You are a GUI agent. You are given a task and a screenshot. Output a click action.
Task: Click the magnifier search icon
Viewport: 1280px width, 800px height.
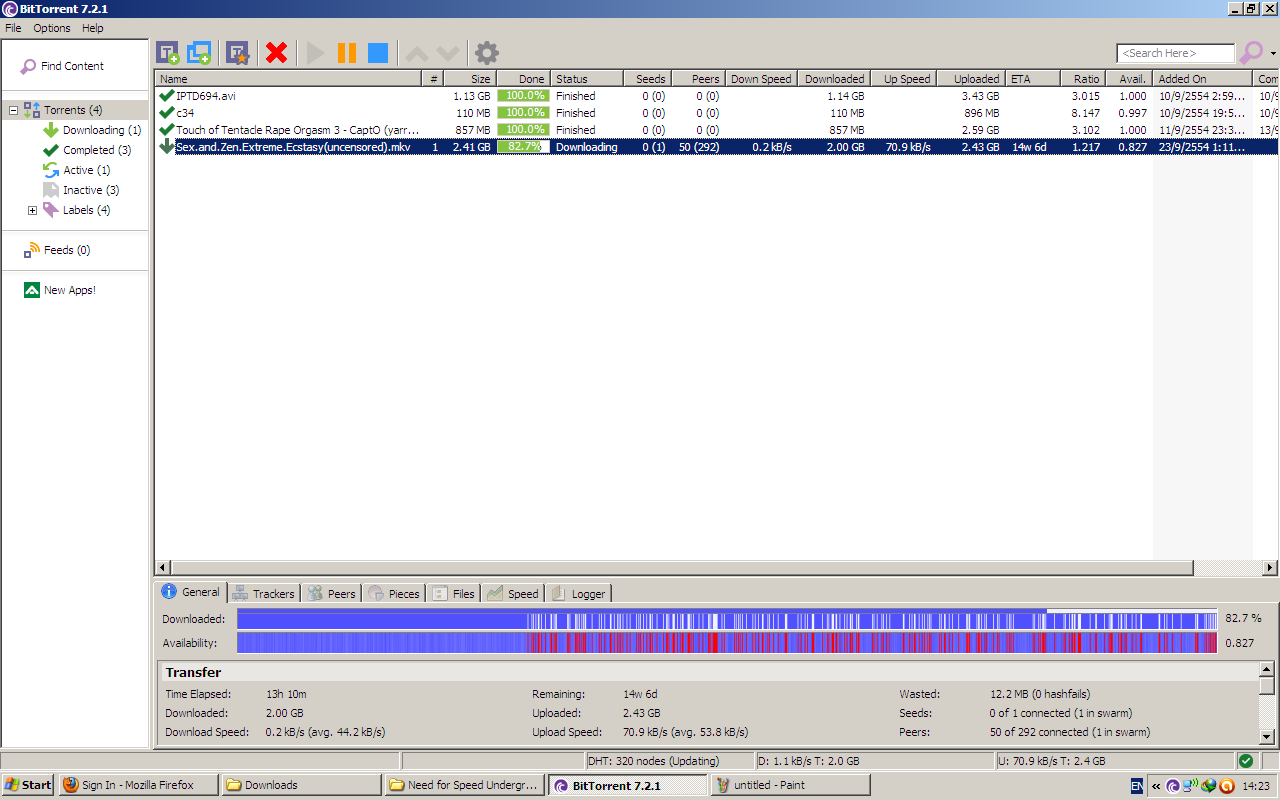coord(1251,53)
